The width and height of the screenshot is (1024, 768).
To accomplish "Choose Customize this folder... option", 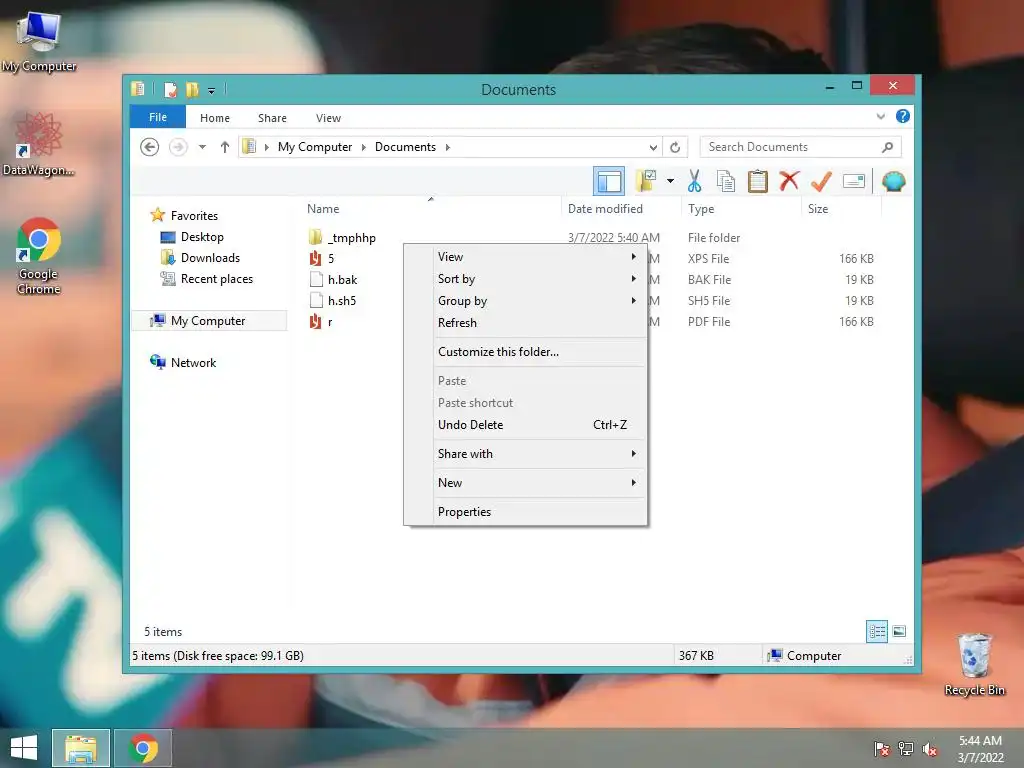I will point(526,351).
